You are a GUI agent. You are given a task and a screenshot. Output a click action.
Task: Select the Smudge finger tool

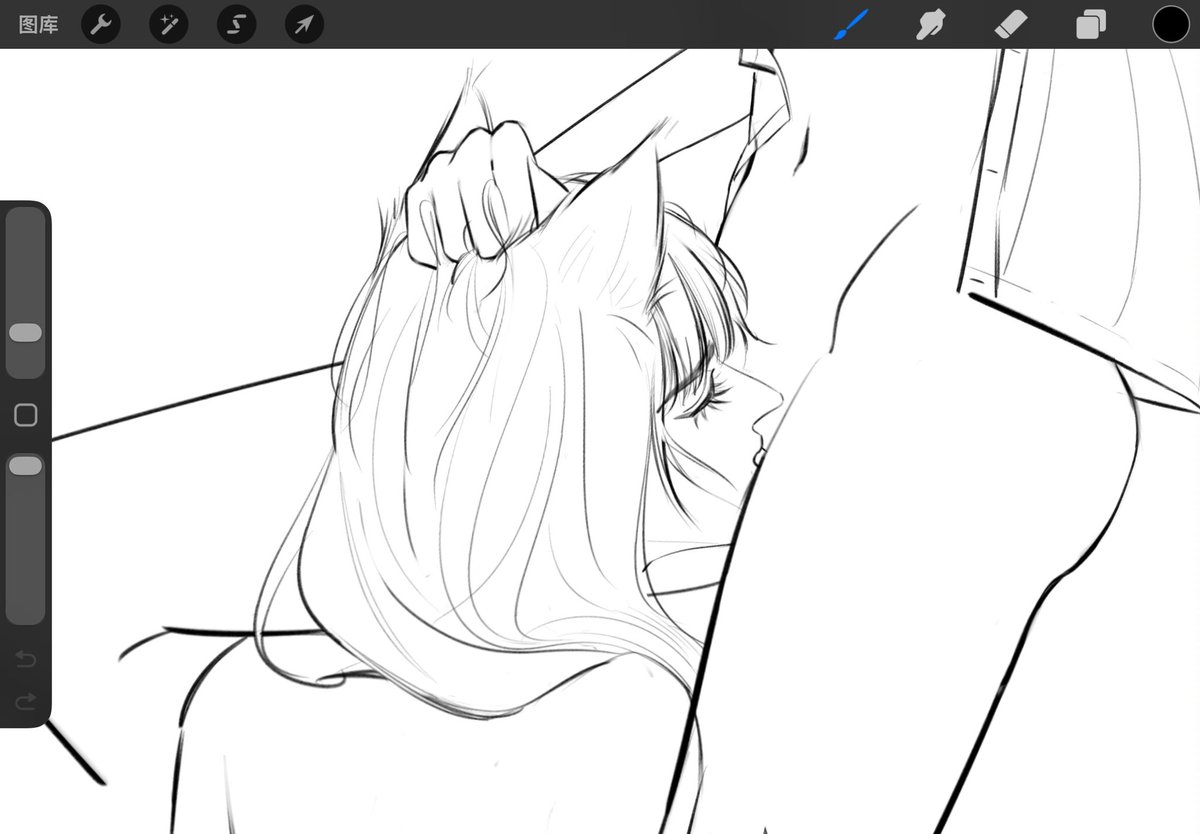click(931, 24)
